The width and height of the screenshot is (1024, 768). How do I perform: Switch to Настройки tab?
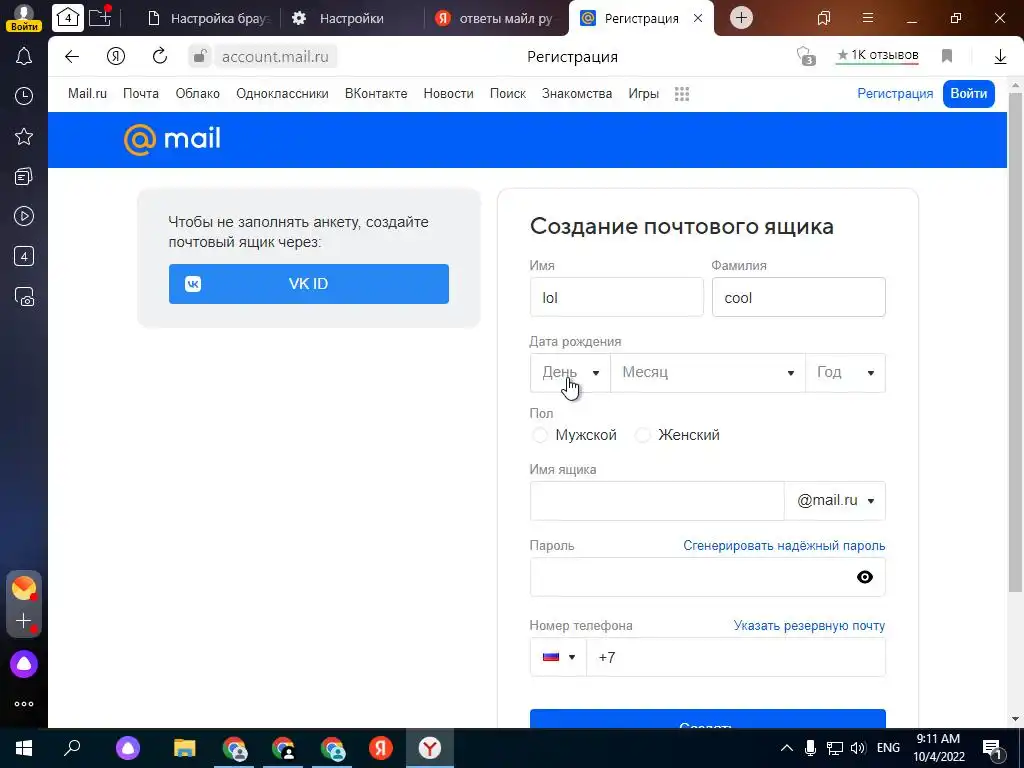tap(351, 18)
